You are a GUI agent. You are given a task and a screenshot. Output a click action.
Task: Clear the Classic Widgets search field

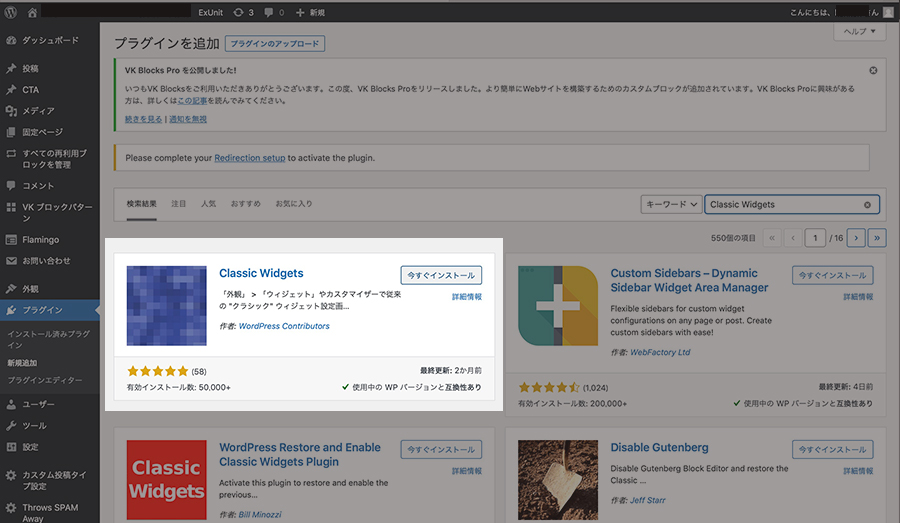867,204
